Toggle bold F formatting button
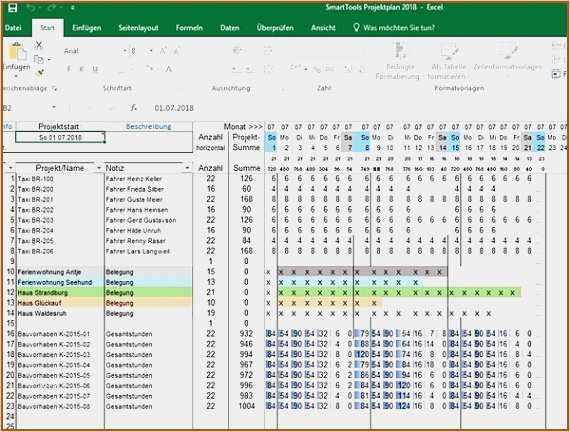 click(69, 69)
